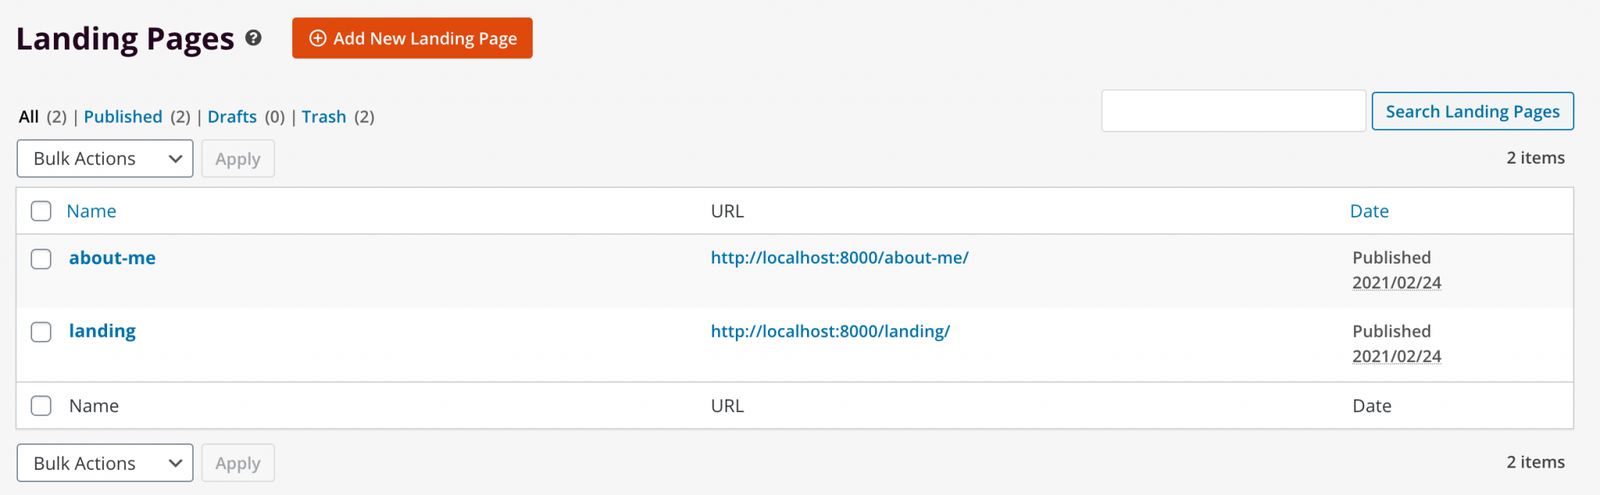Open the landing page title link
This screenshot has height=495, width=1600.
click(x=102, y=331)
